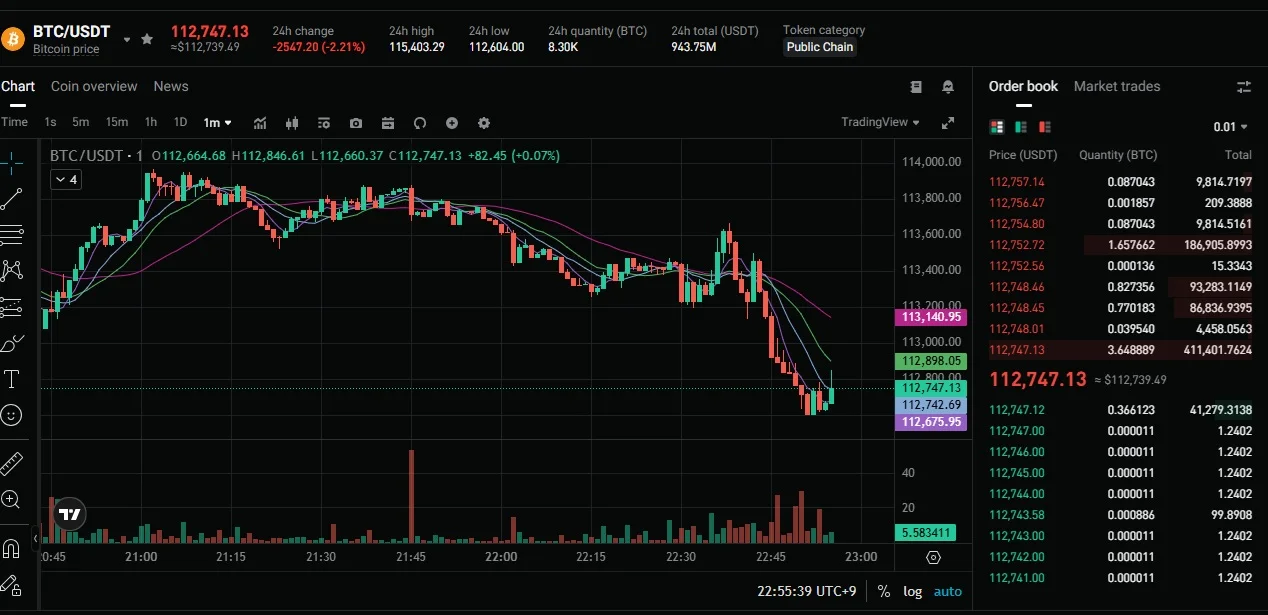The height and width of the screenshot is (615, 1268).
Task: Click the 113,140.95 magenta price label
Action: (x=932, y=317)
